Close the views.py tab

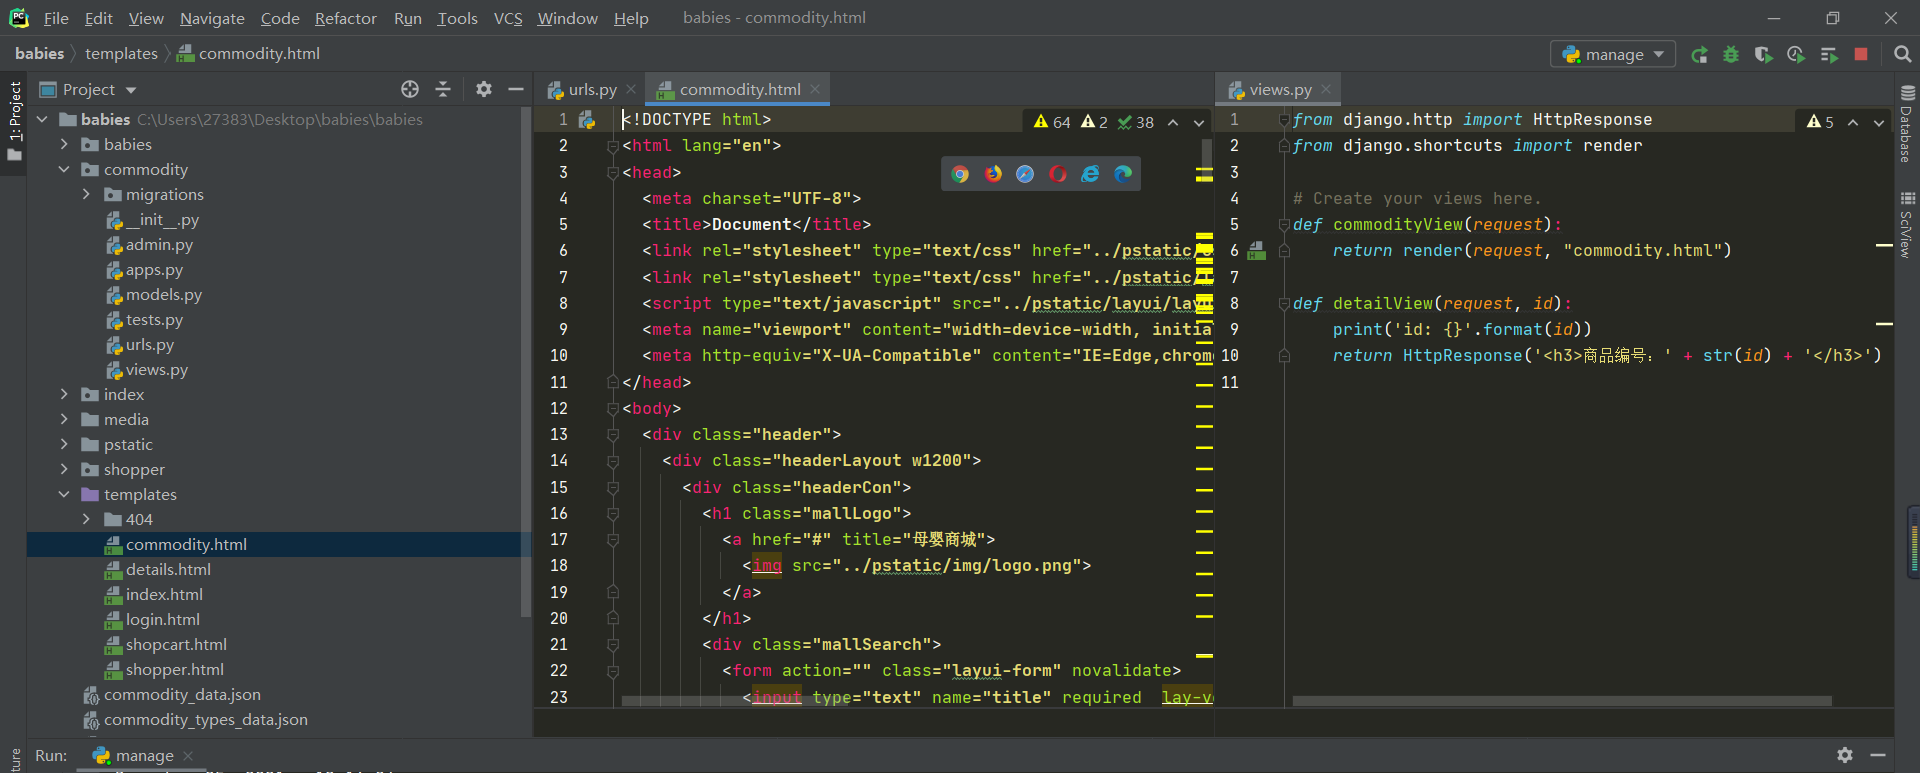coord(1326,89)
